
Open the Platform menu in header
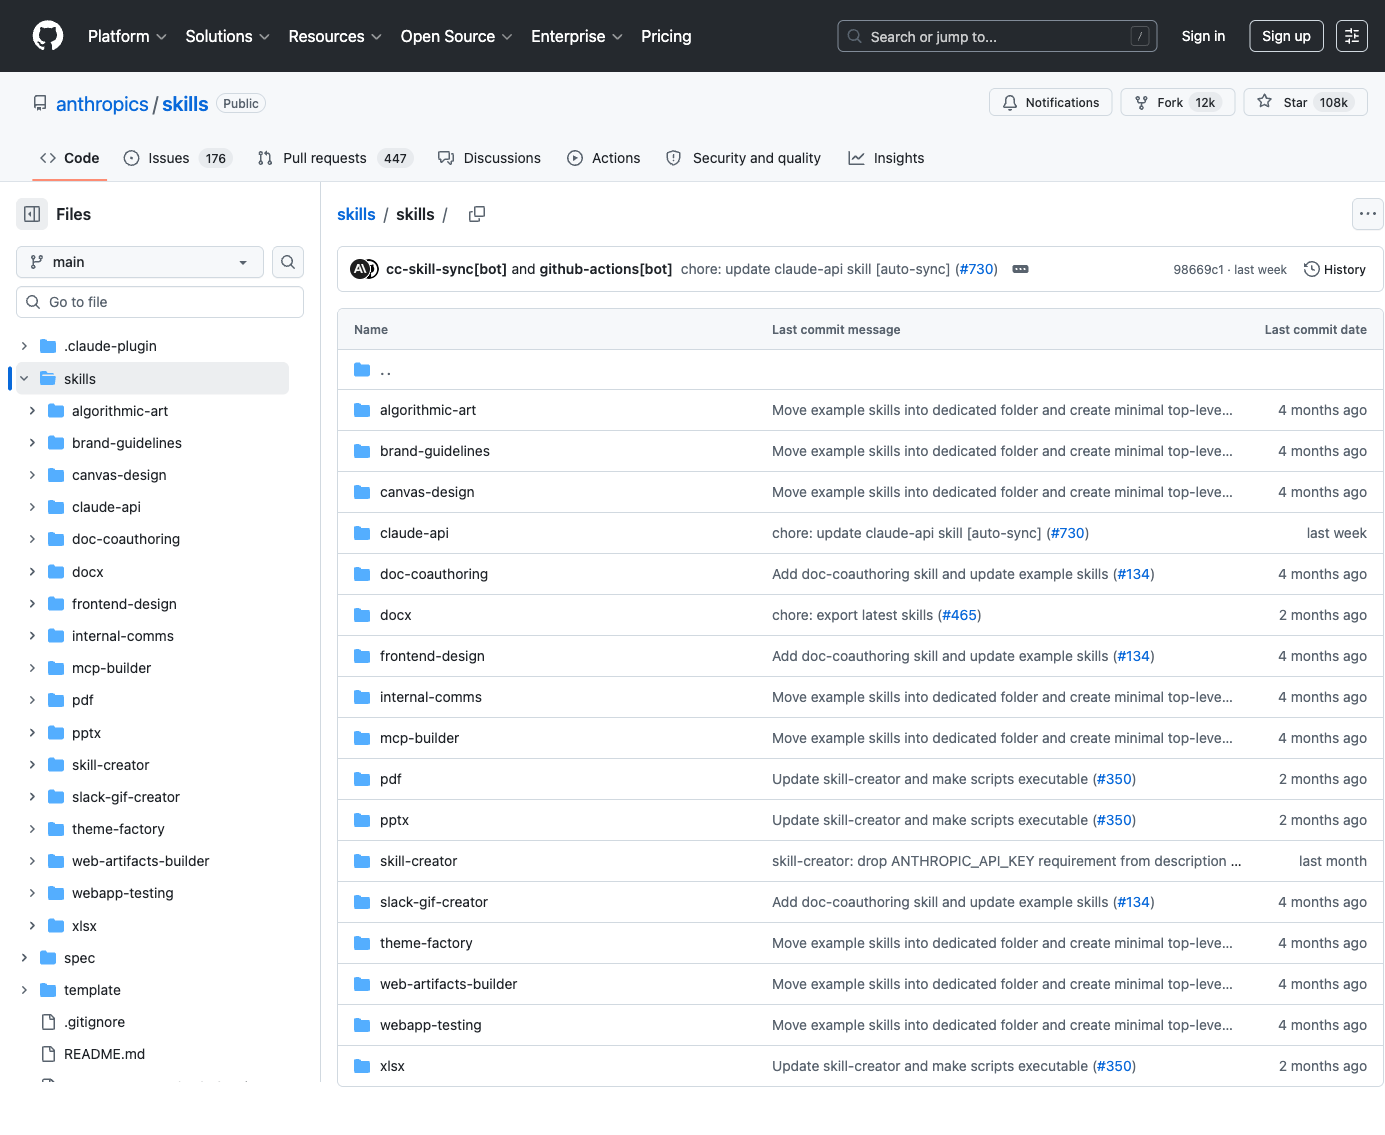127,36
